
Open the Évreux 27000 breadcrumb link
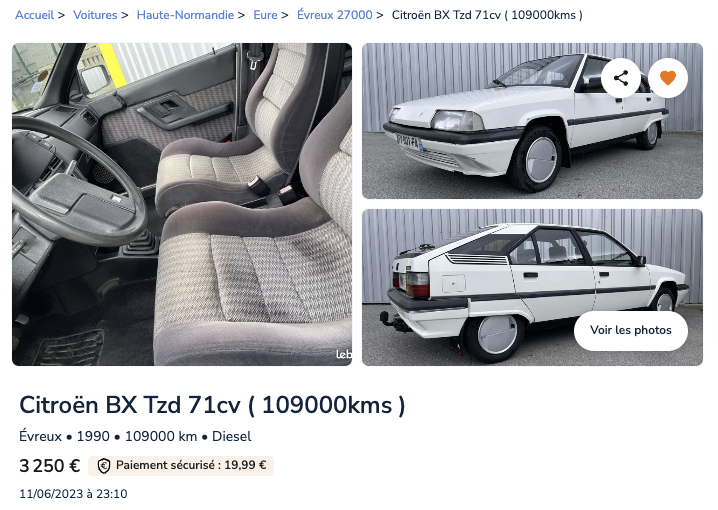pos(335,15)
